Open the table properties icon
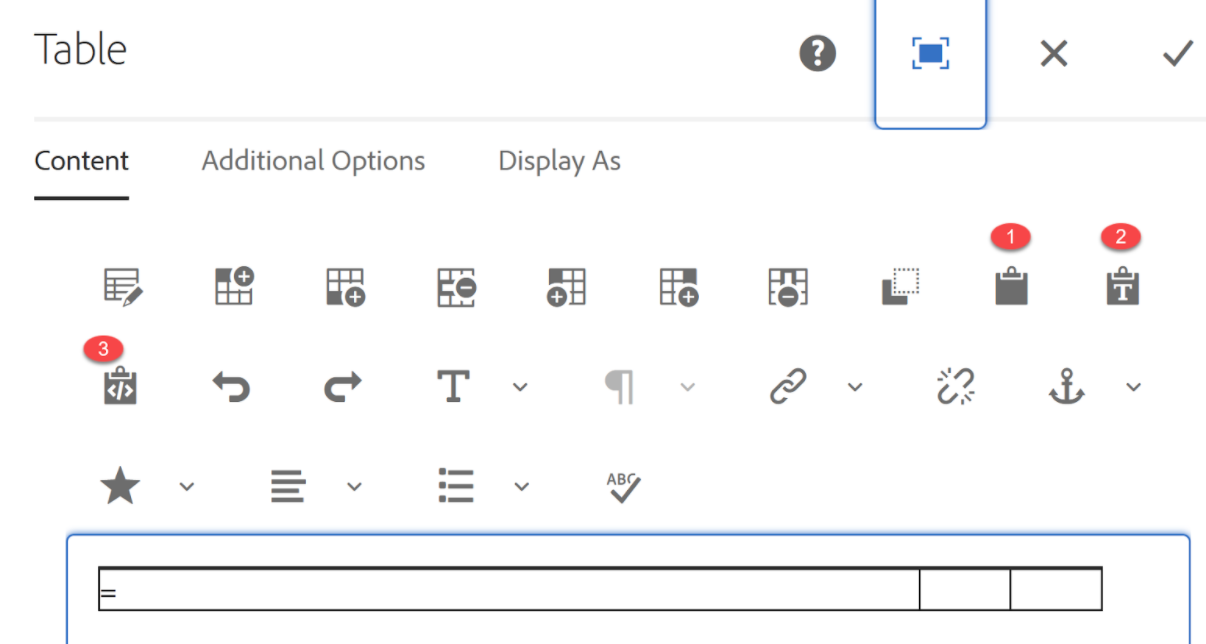 124,287
